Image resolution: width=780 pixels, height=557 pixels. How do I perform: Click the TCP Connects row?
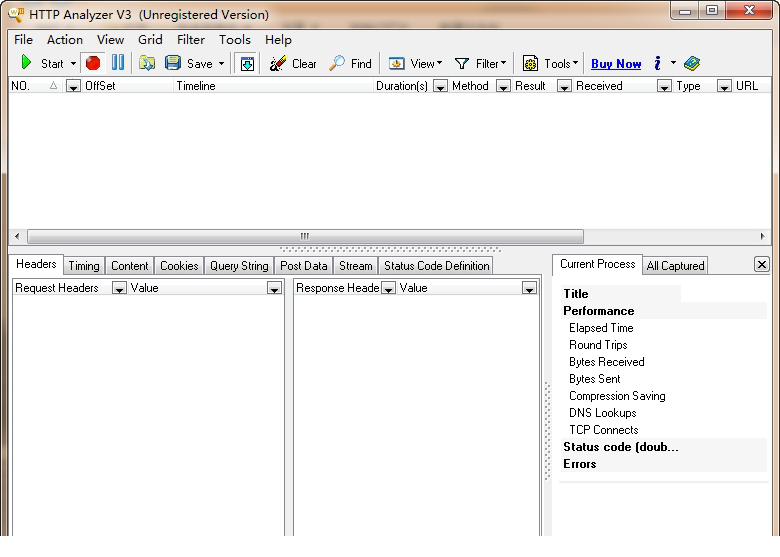click(664, 430)
